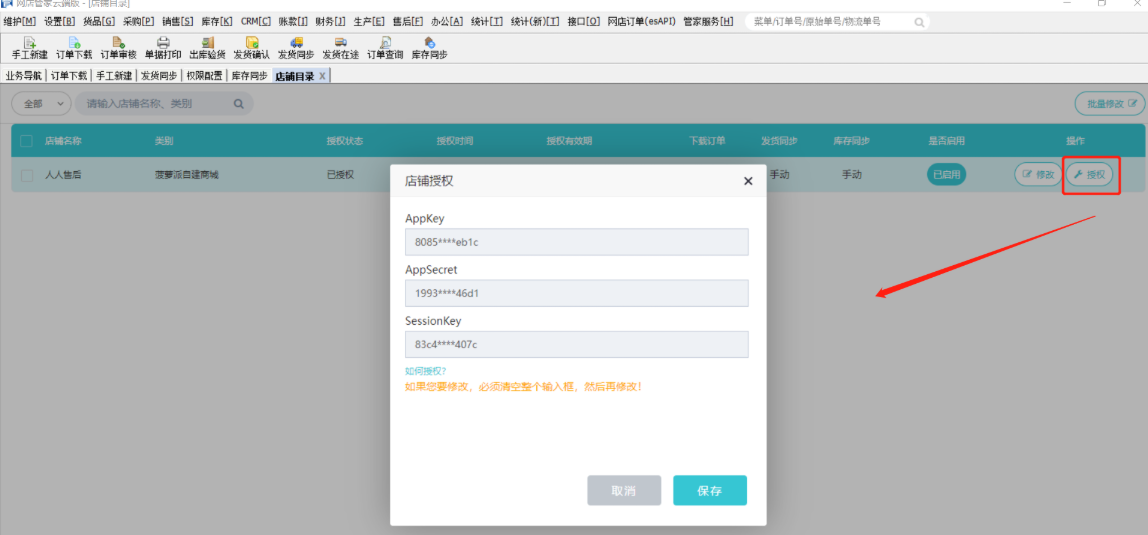Click the 如何授权? help link

(x=426, y=371)
